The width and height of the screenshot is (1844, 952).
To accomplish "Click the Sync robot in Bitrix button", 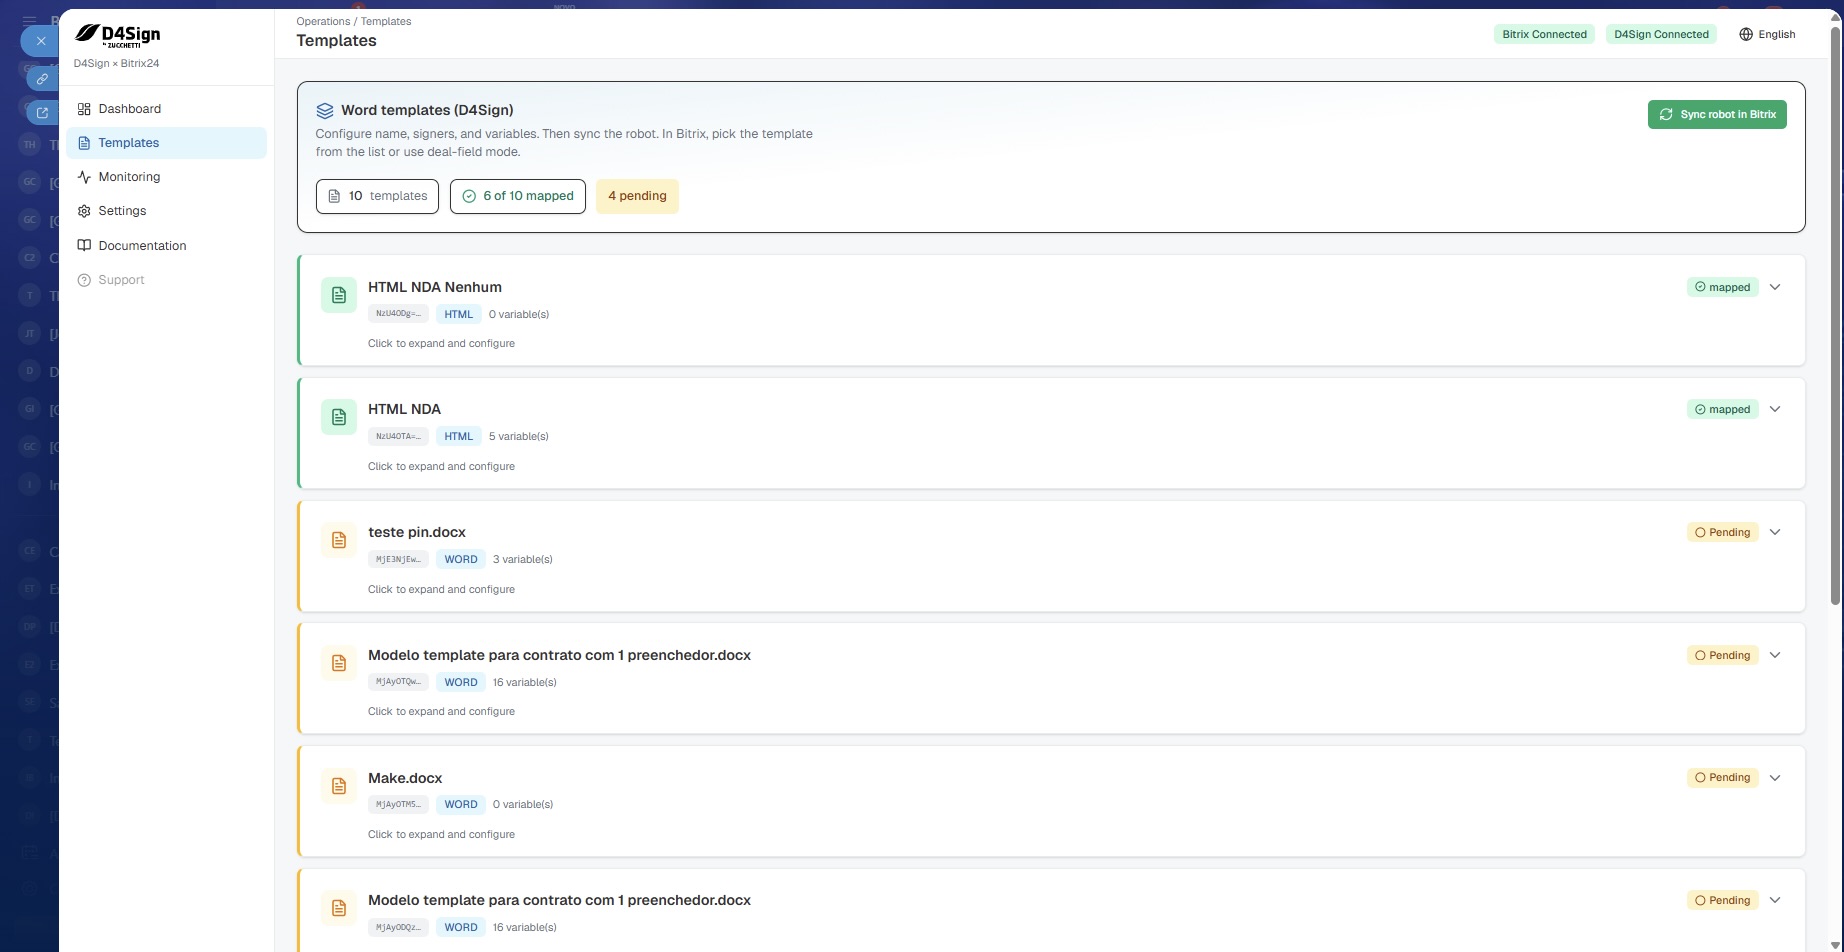I will coord(1717,114).
